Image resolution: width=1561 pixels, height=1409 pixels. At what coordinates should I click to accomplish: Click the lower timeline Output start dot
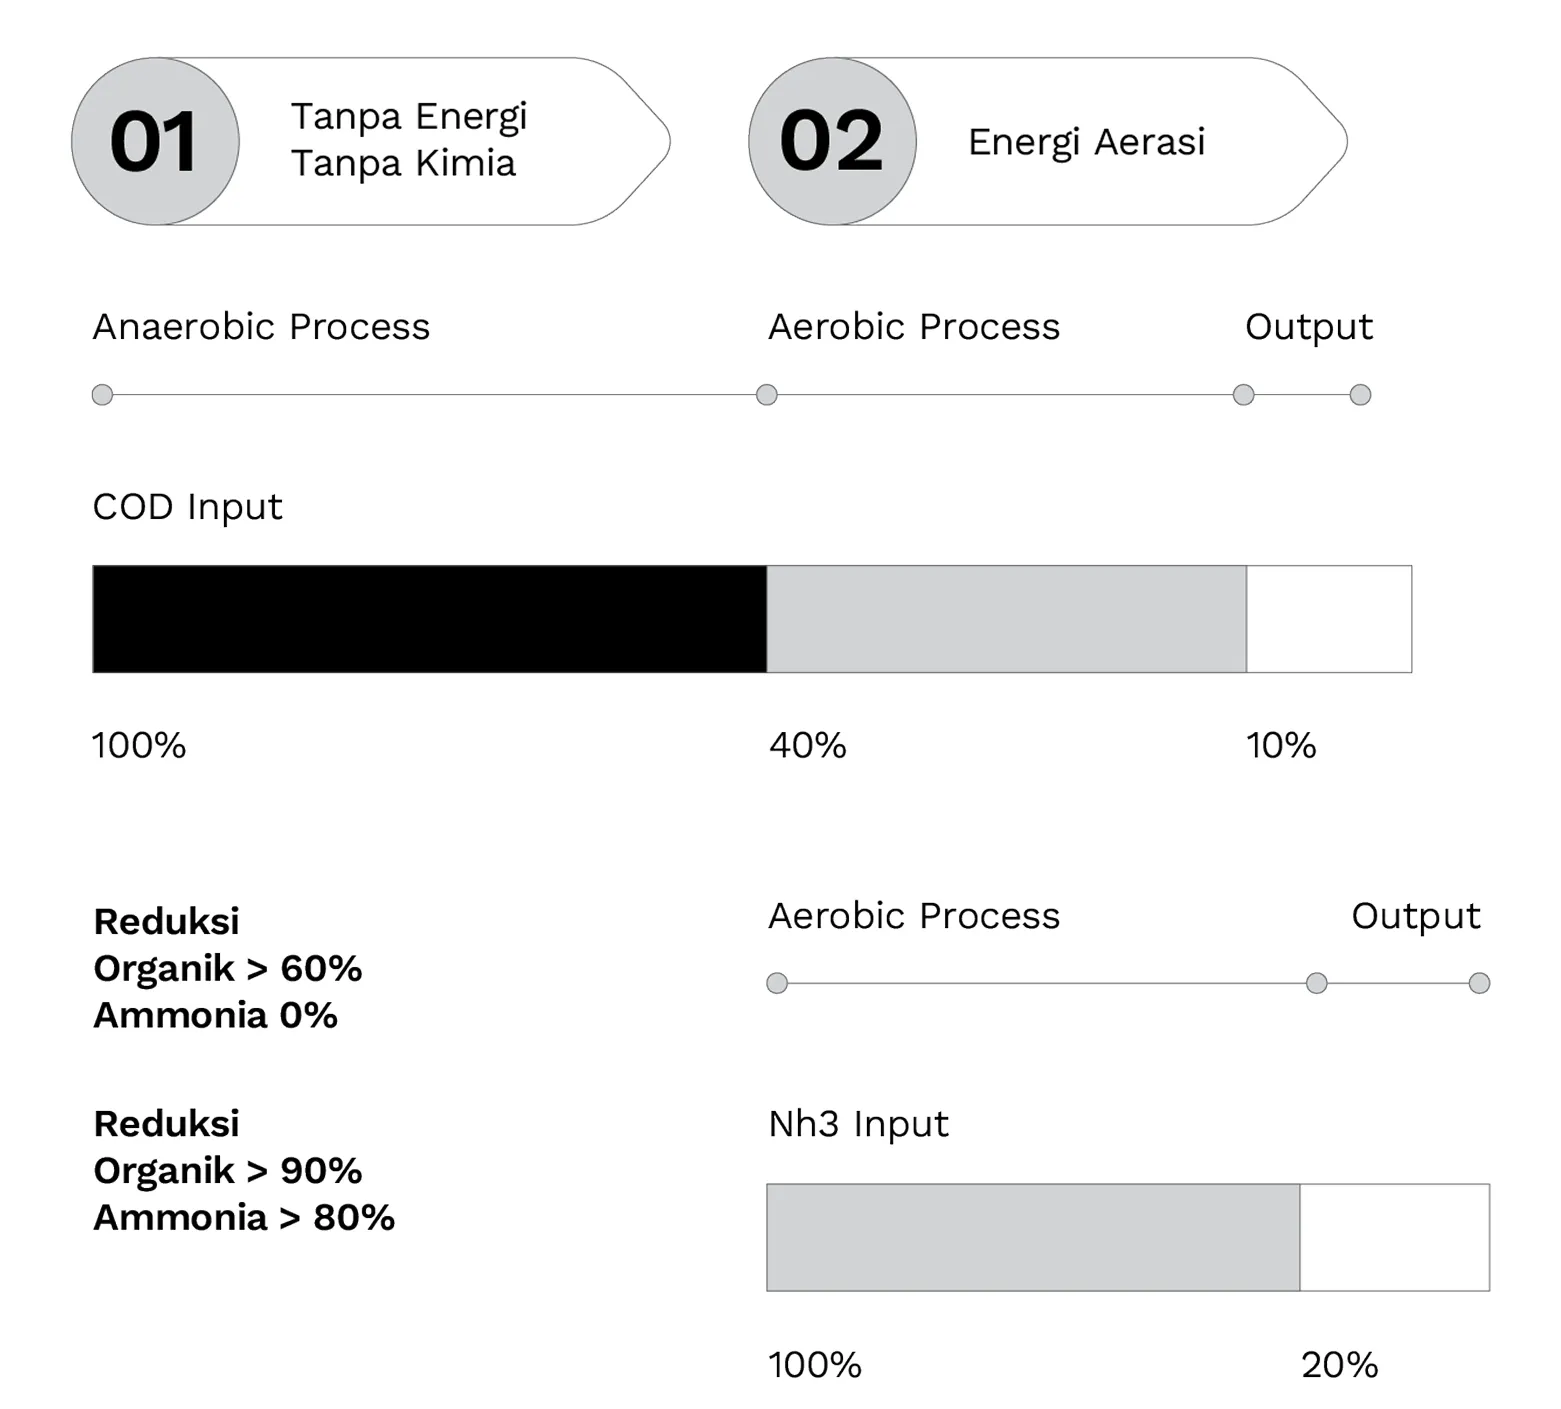(1317, 983)
